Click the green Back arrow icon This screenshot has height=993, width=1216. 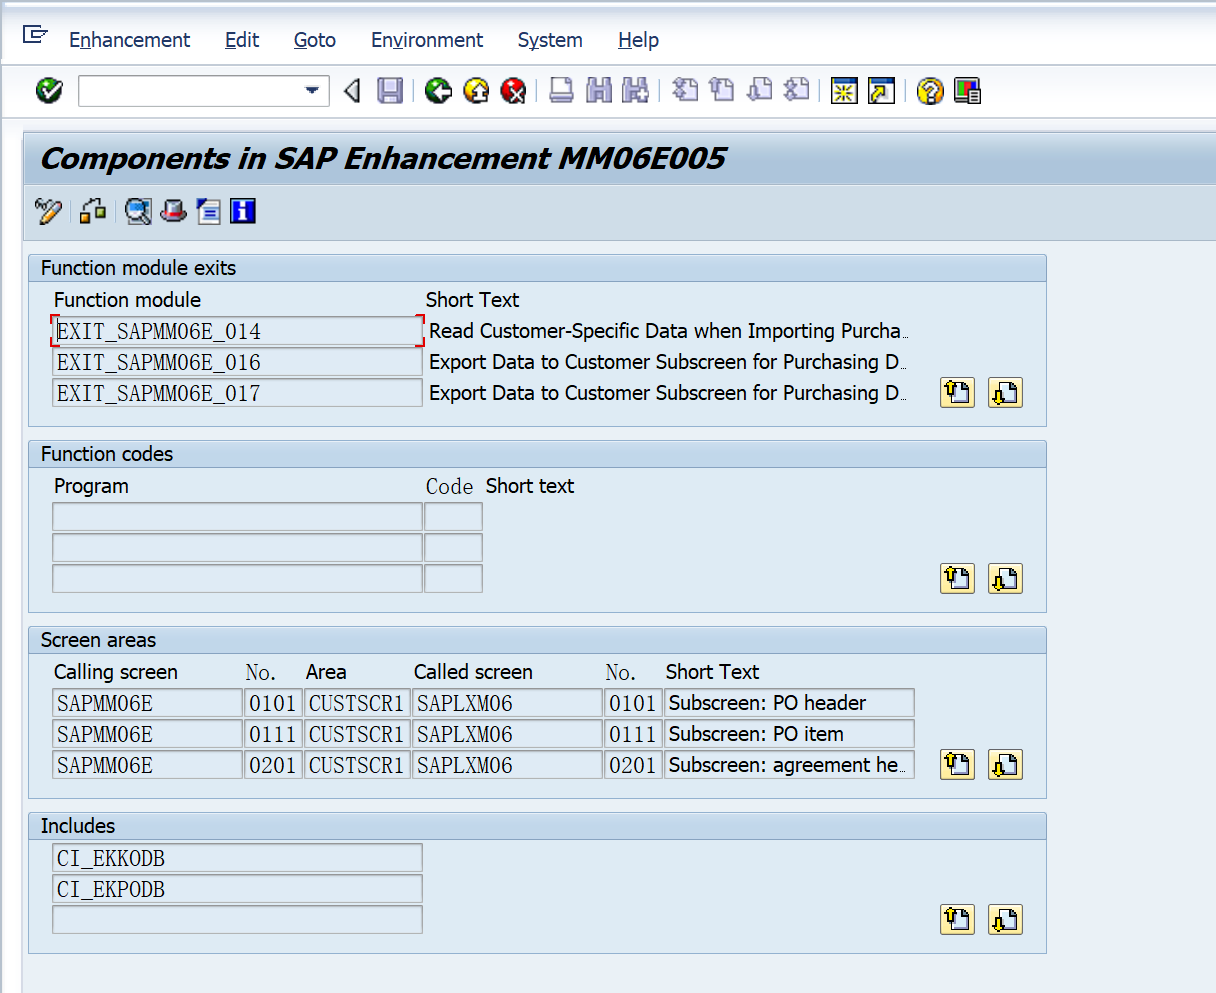point(438,91)
